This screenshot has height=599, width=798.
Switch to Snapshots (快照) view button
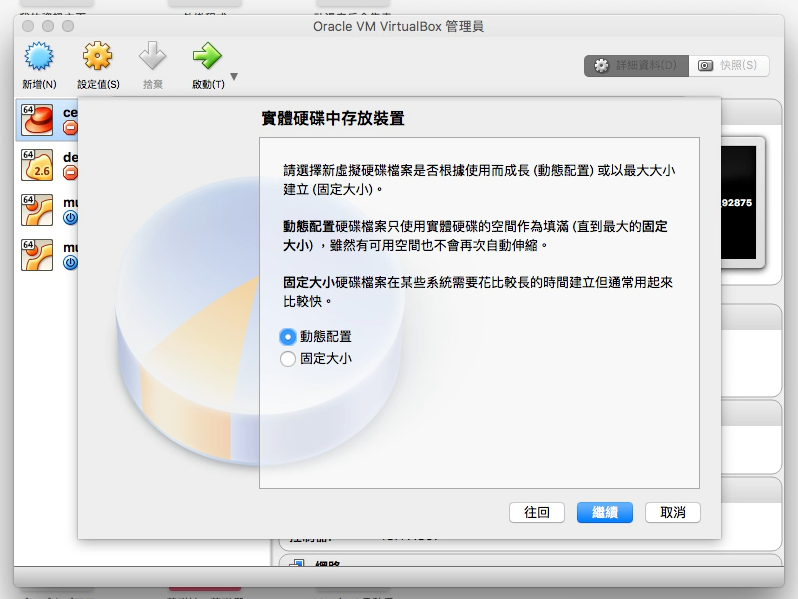click(729, 66)
